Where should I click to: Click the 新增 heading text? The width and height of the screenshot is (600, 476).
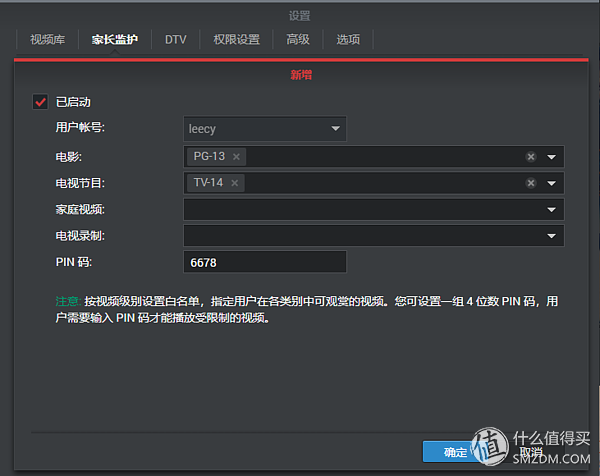click(x=301, y=75)
